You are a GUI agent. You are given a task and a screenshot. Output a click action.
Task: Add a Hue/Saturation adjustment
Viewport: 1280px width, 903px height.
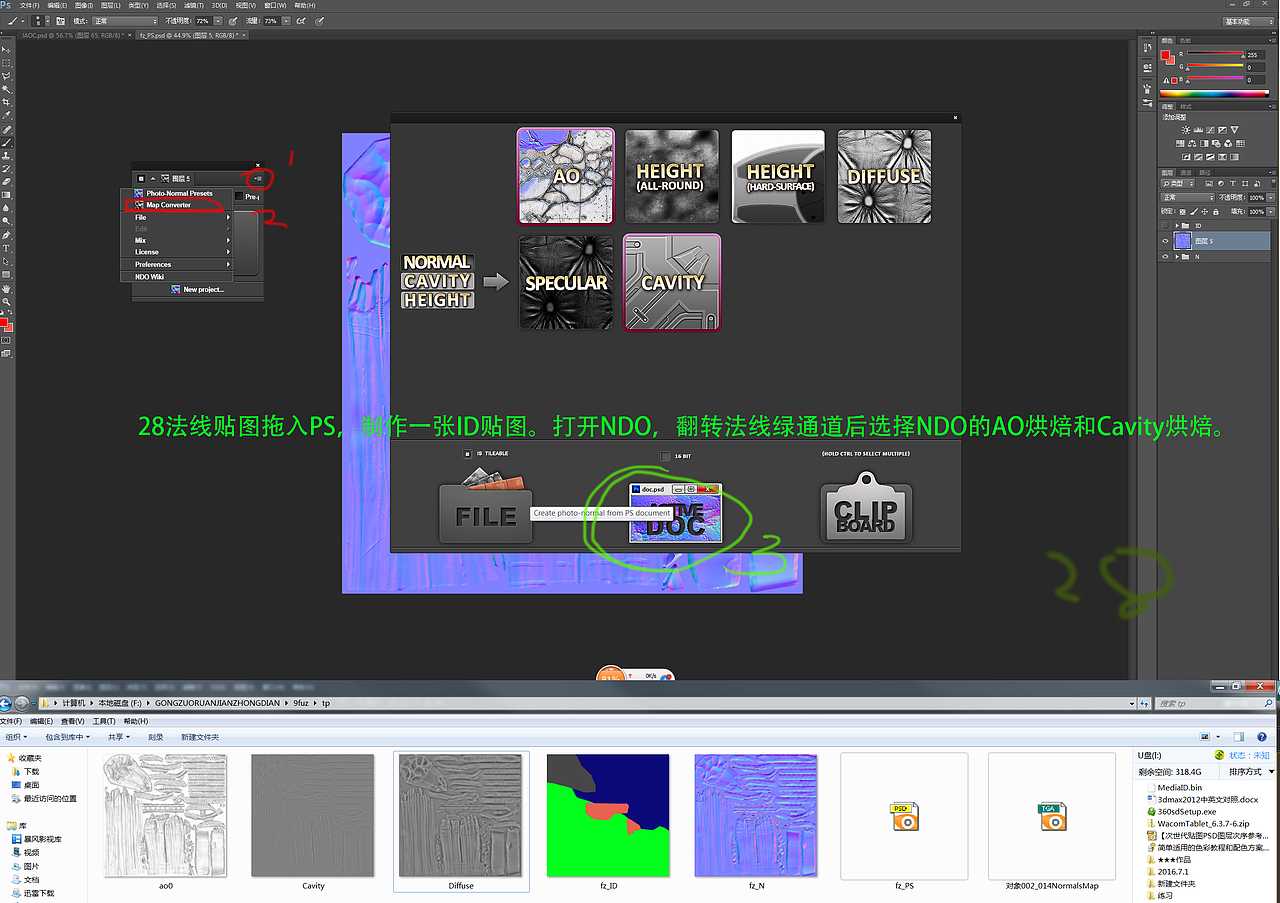1179,143
